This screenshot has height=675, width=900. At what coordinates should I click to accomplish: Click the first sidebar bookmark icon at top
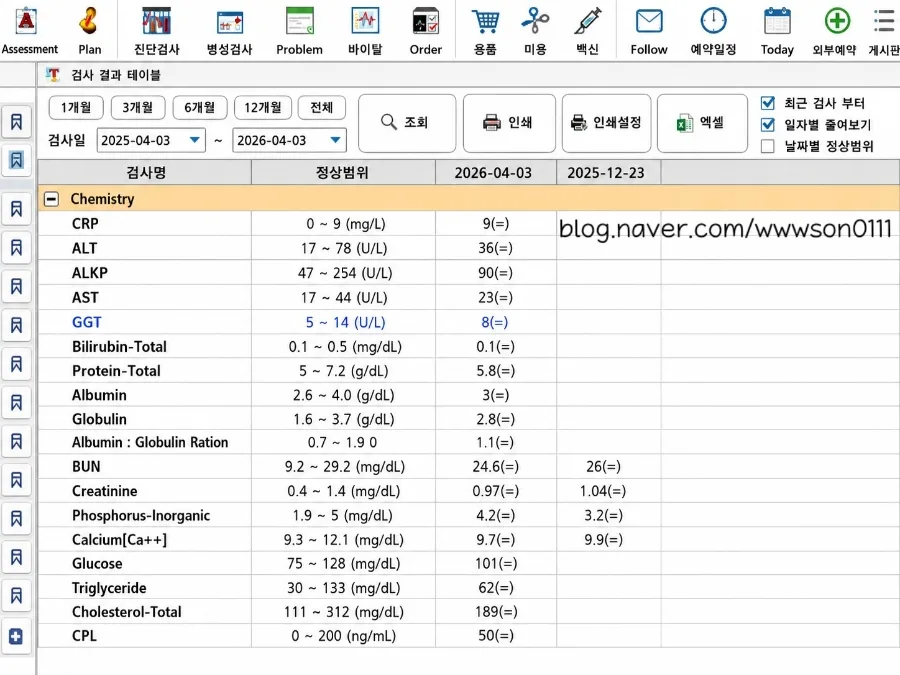[16, 122]
